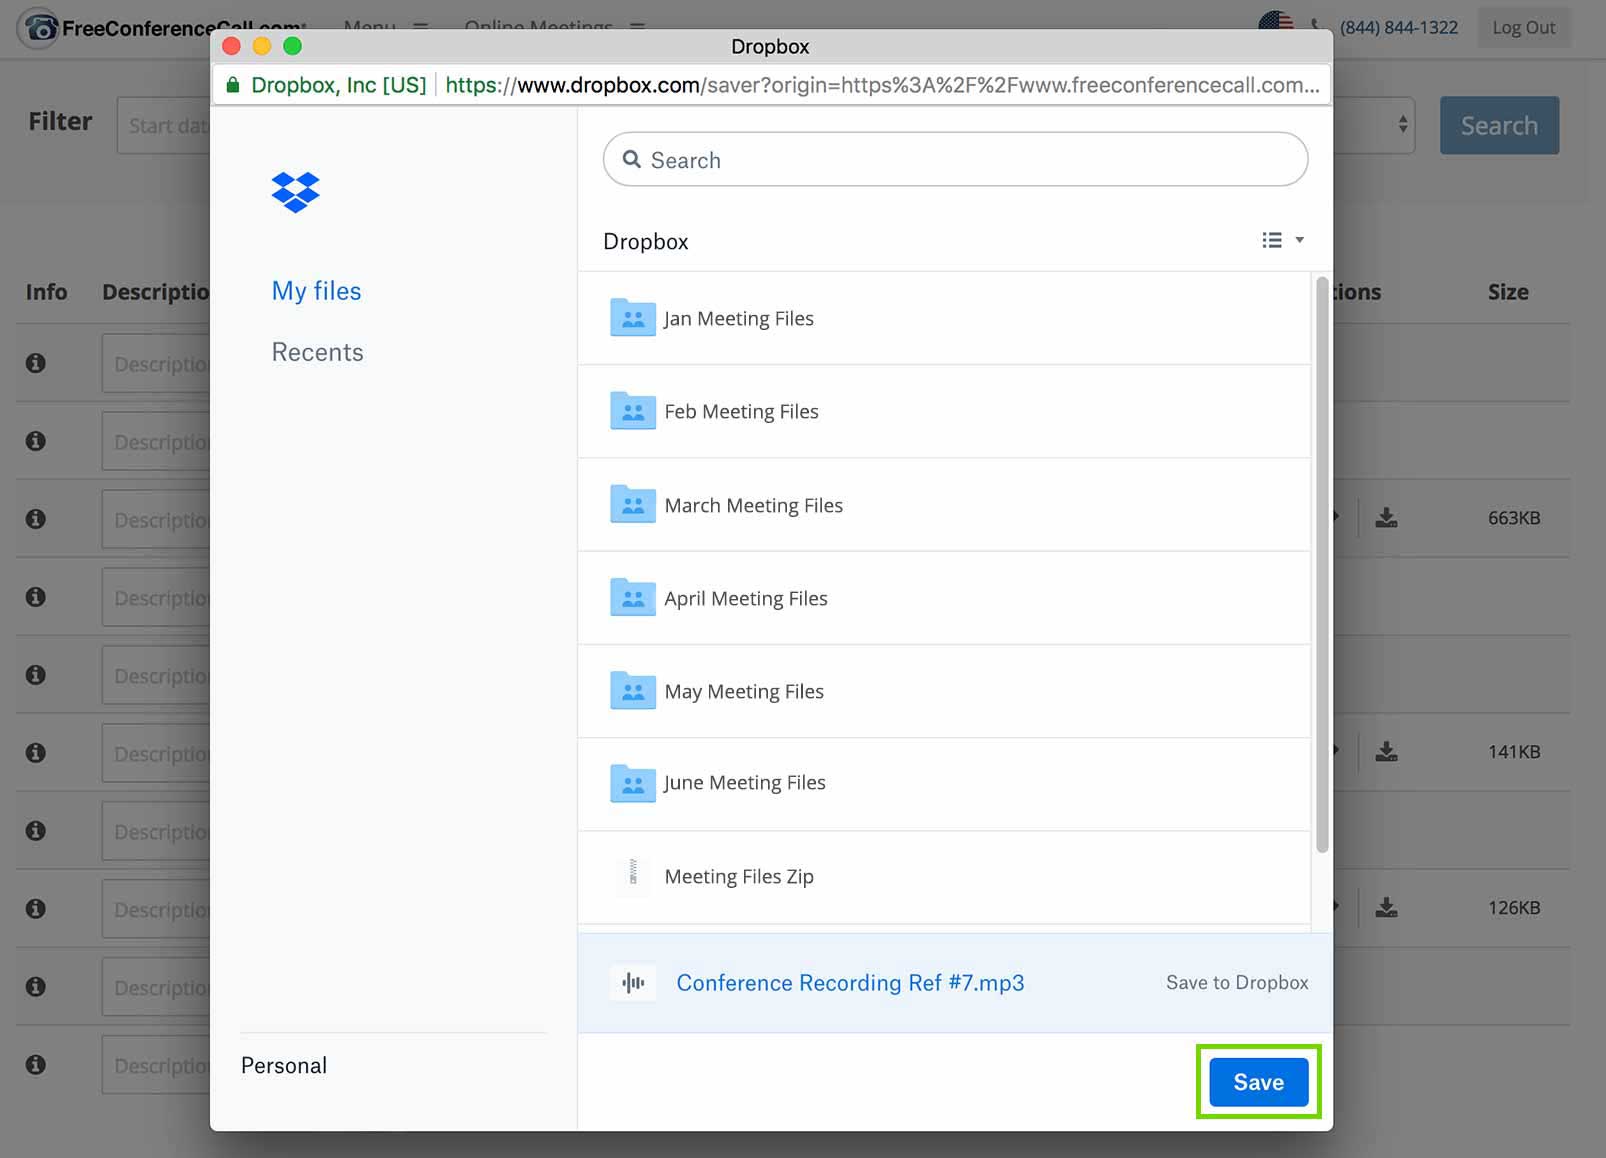Select the June Meeting Files folder icon
The height and width of the screenshot is (1158, 1606).
[x=632, y=784]
